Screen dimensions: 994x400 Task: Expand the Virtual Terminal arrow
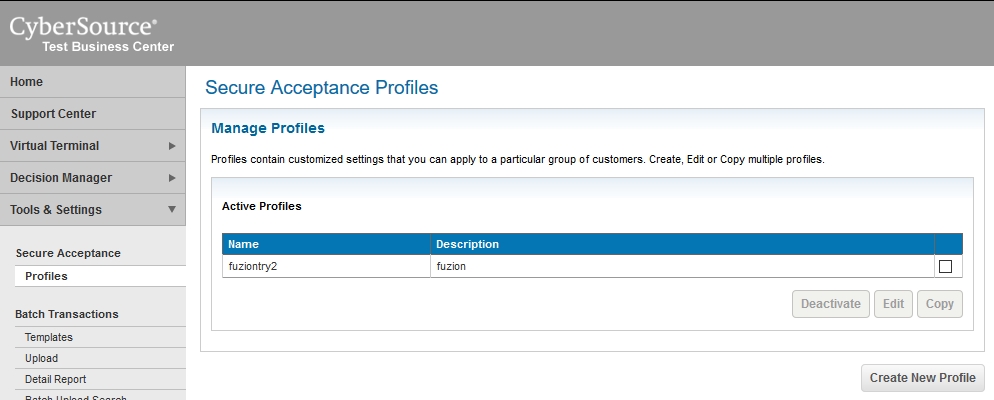(x=172, y=146)
